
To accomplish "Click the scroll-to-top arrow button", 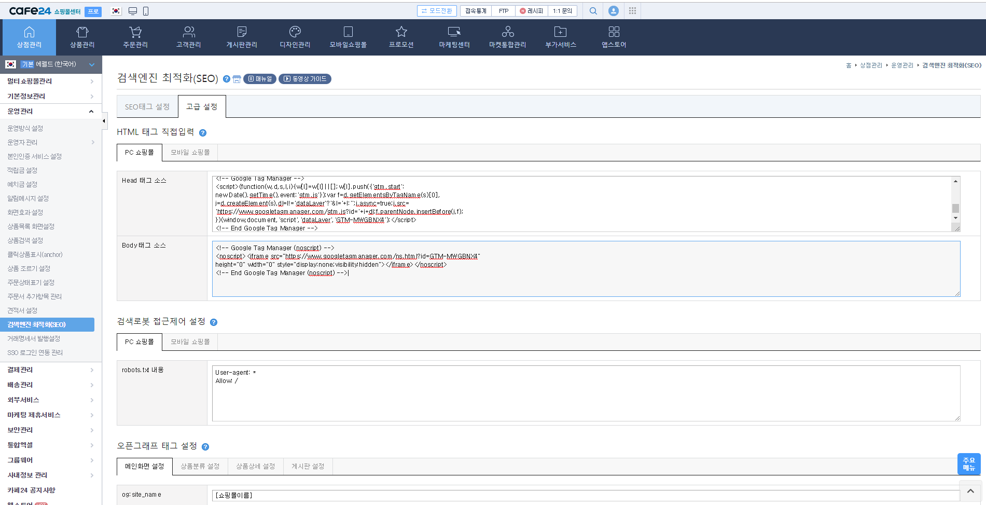I will point(970,491).
